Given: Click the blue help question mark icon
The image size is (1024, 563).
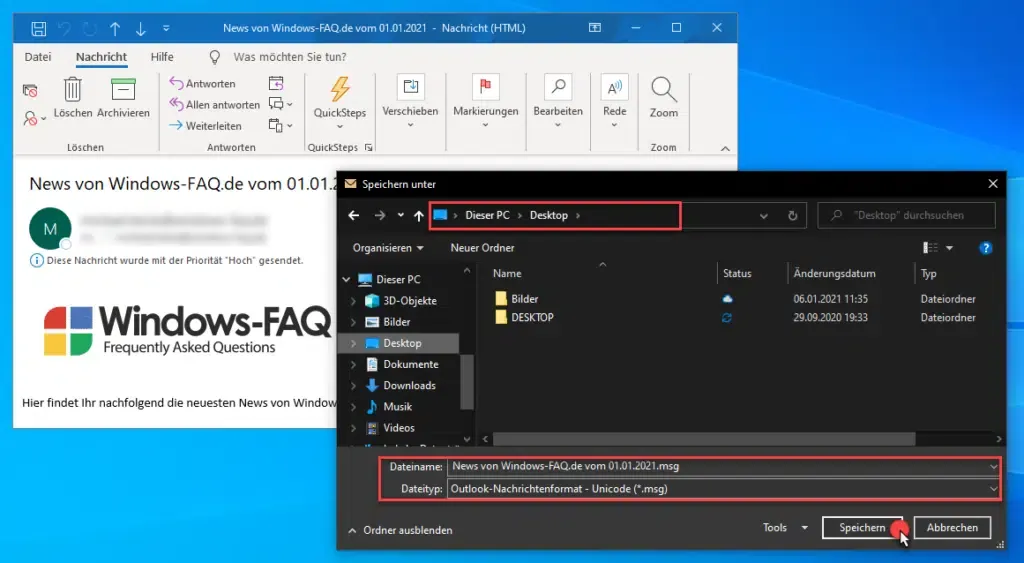Looking at the screenshot, I should 985,248.
